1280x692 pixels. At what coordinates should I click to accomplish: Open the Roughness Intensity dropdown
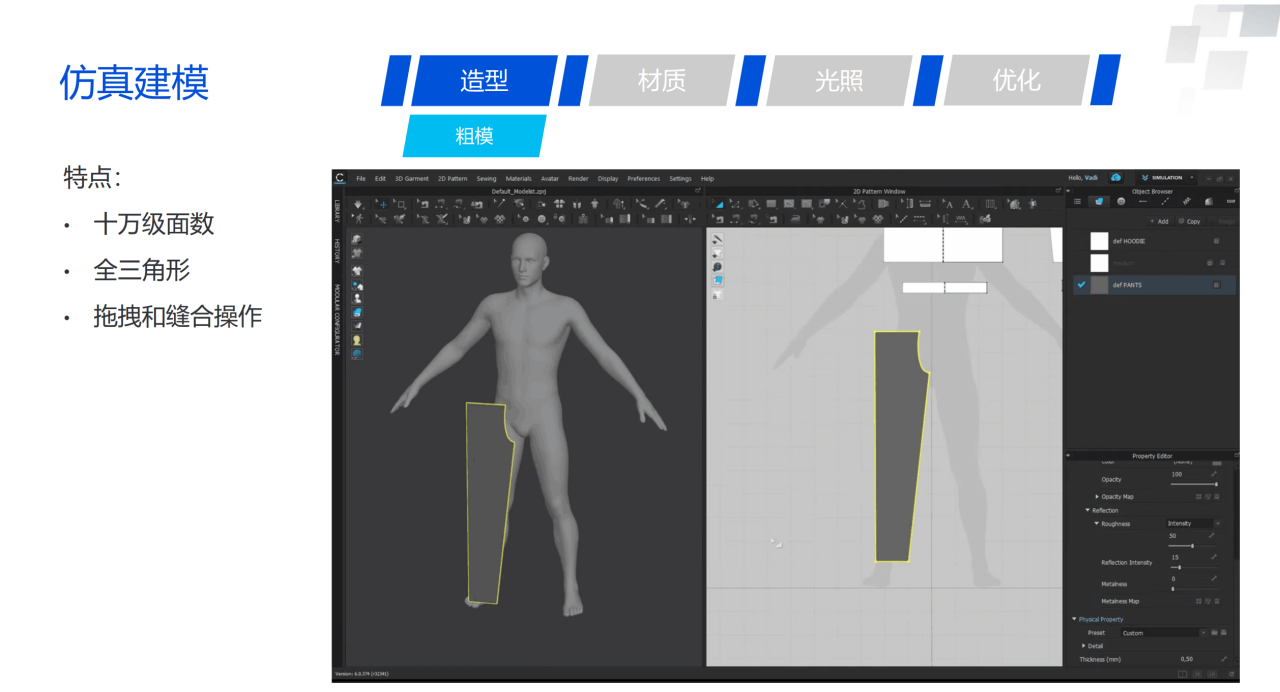coord(1194,523)
